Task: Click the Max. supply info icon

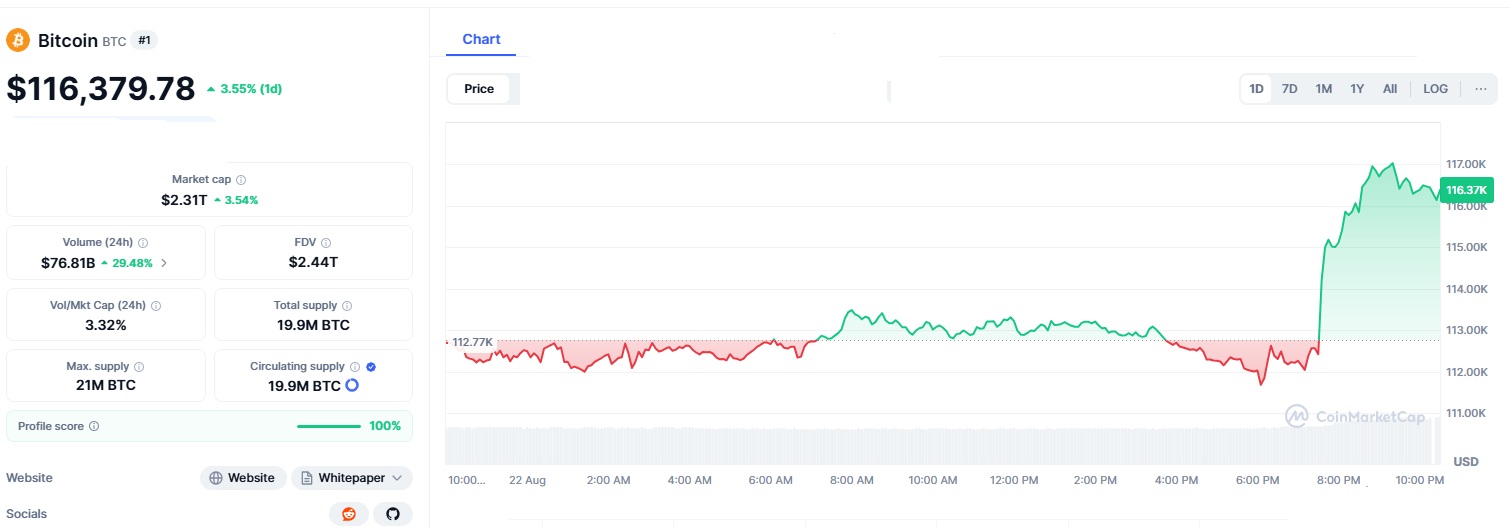Action: click(139, 367)
